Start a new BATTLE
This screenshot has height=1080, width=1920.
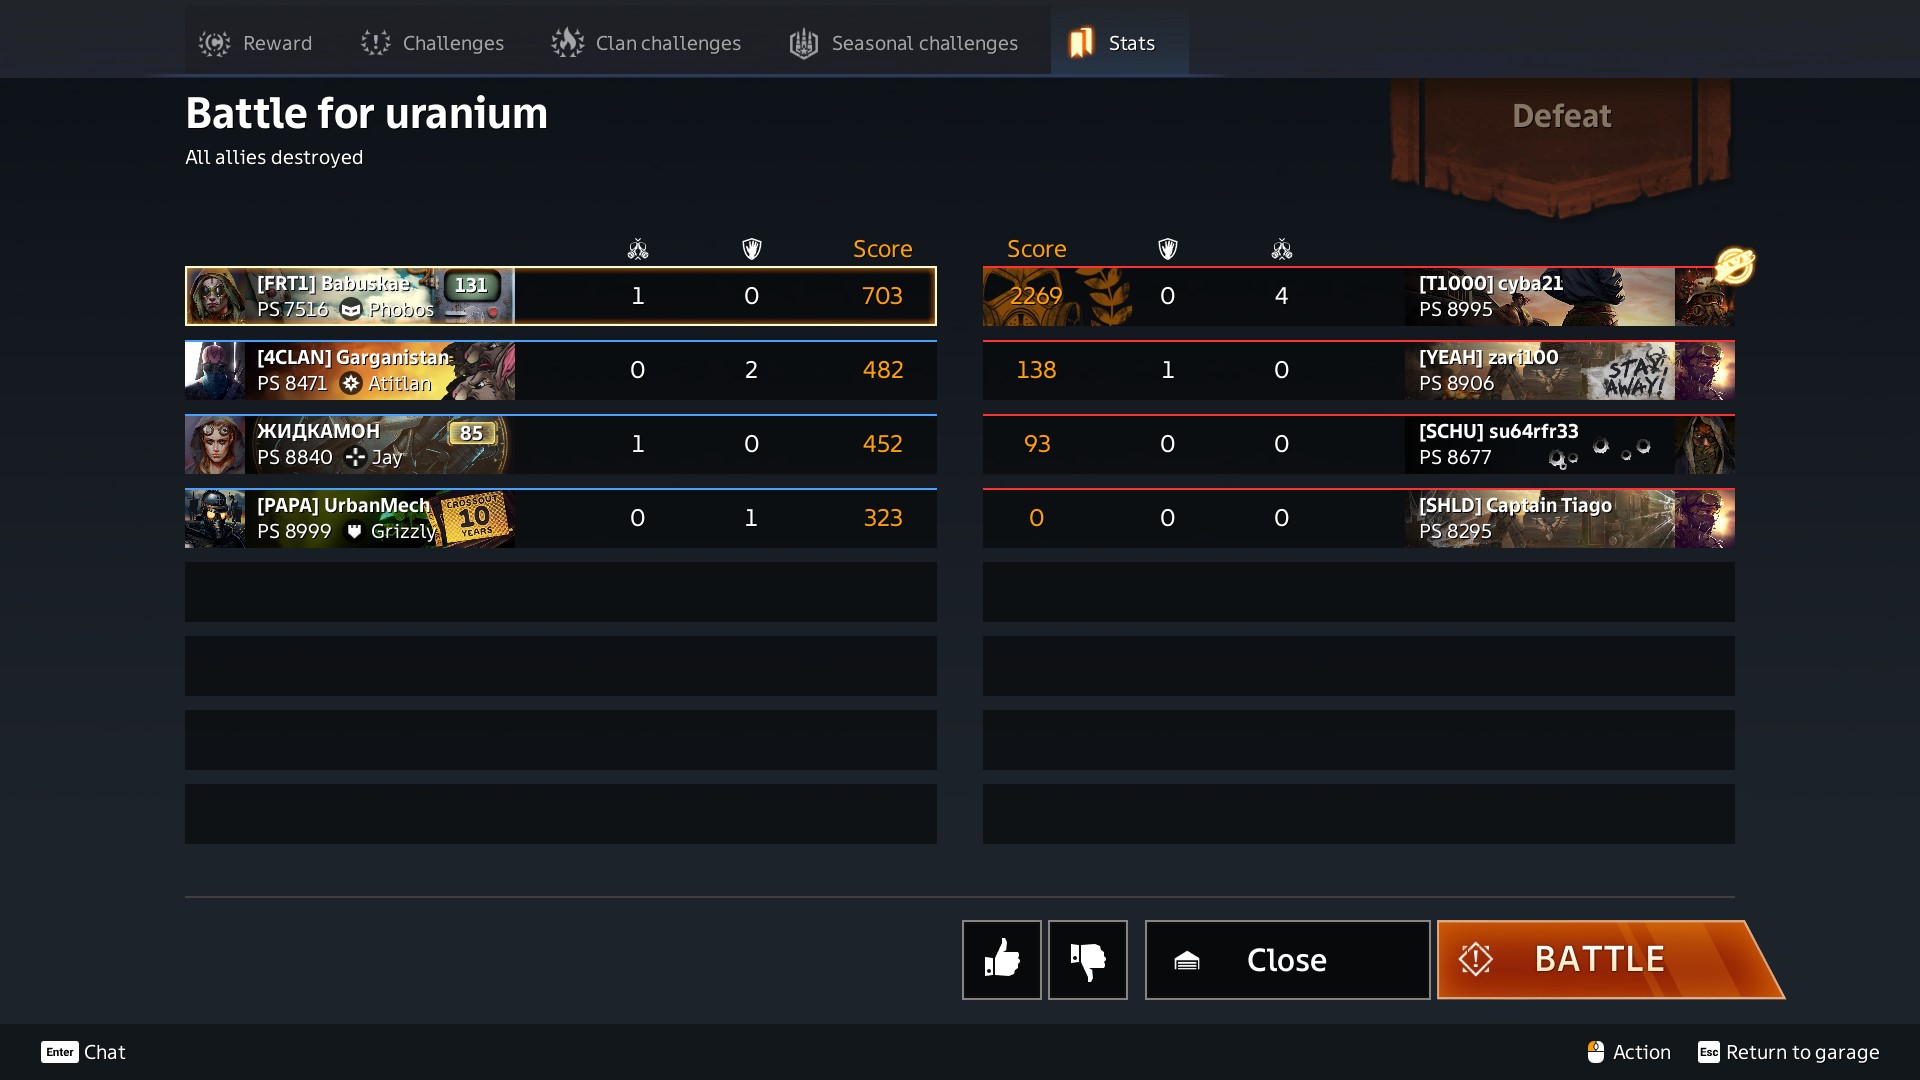coord(1610,959)
